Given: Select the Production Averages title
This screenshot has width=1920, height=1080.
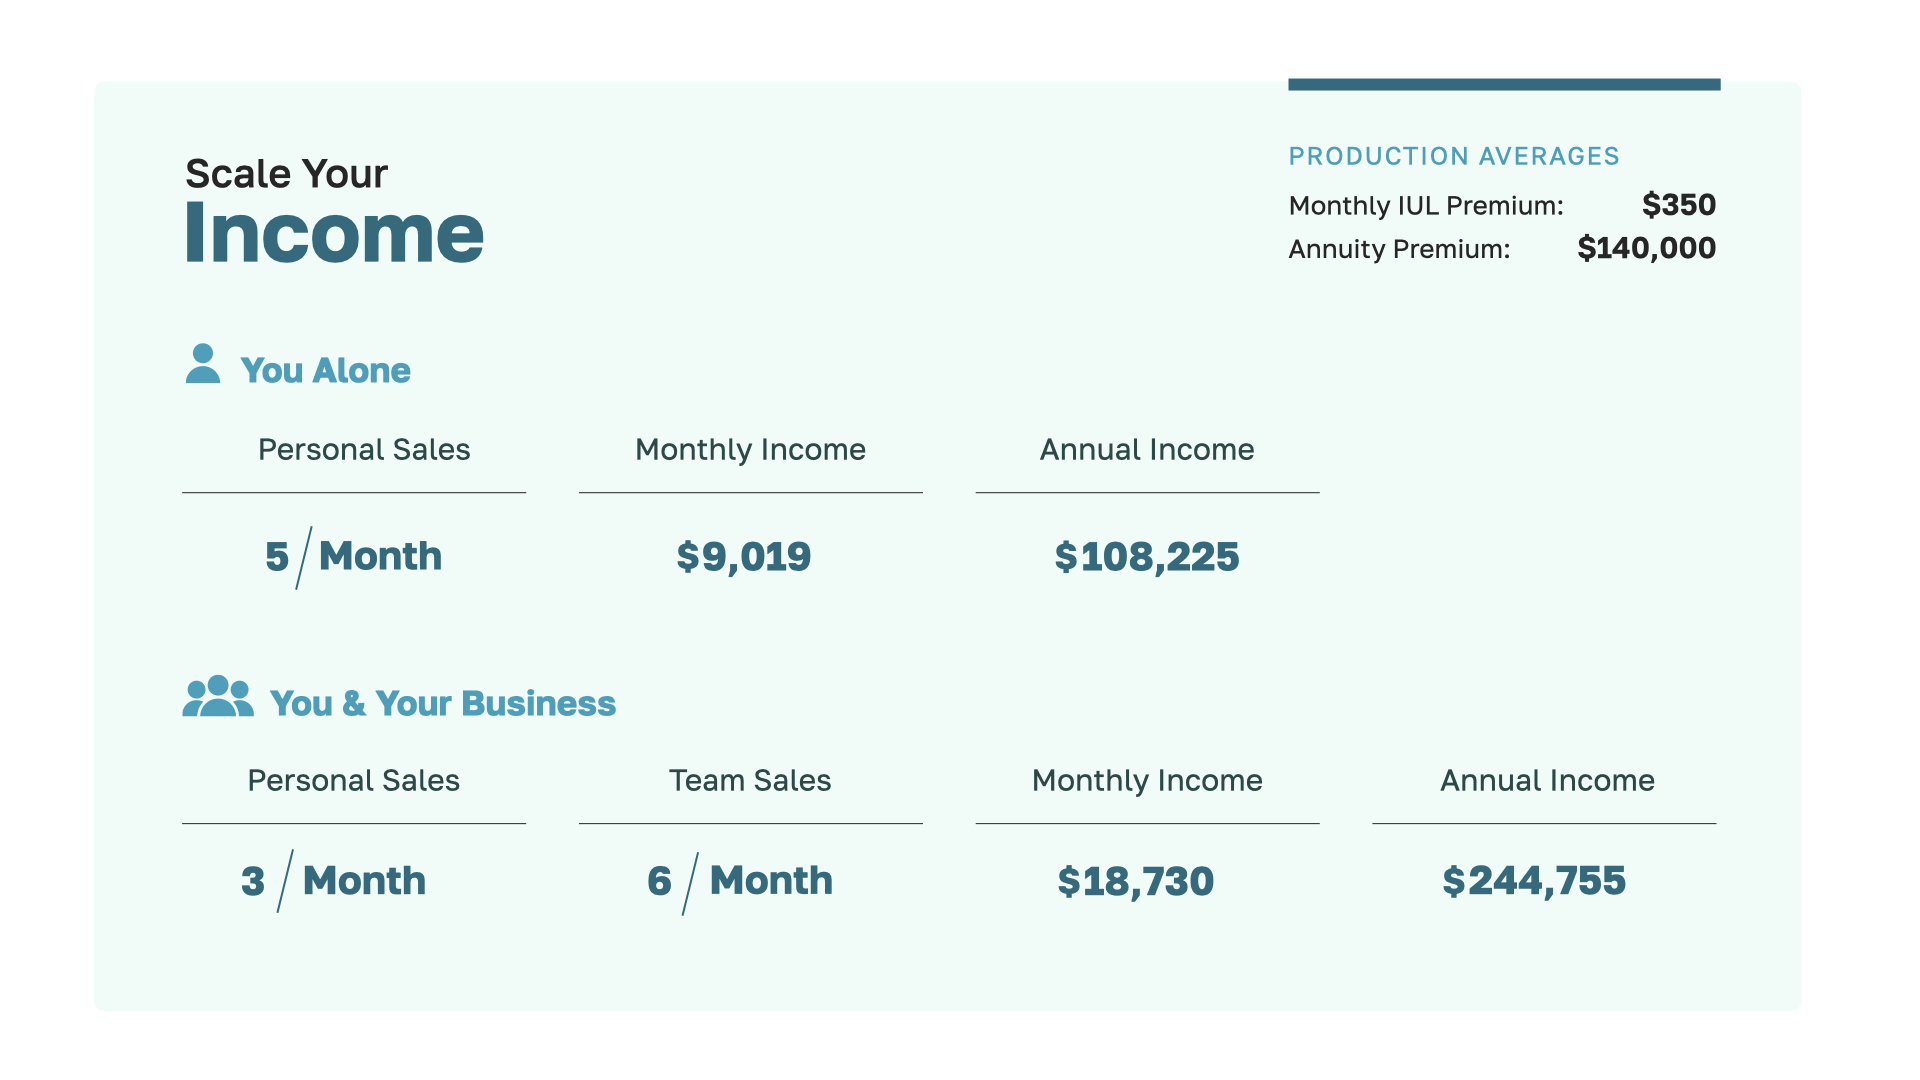Looking at the screenshot, I should [x=1453, y=157].
